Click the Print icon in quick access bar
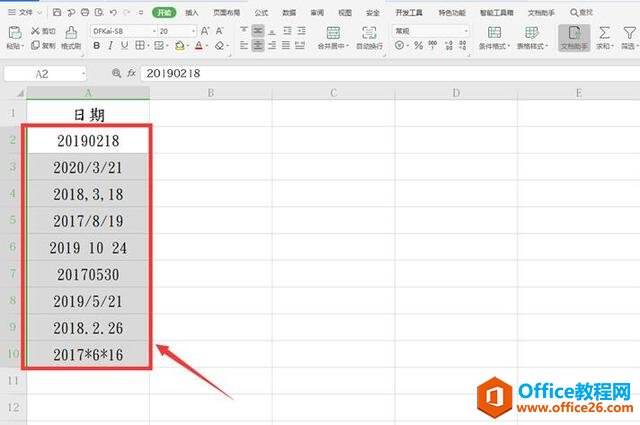640x425 pixels. click(85, 13)
